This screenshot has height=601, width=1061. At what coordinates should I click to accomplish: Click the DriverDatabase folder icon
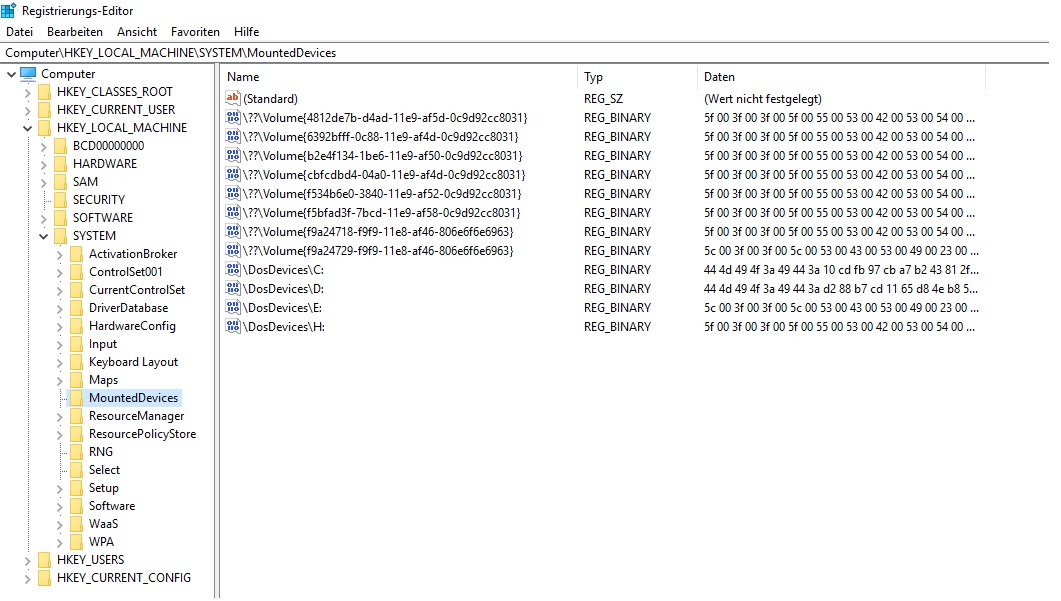point(77,308)
